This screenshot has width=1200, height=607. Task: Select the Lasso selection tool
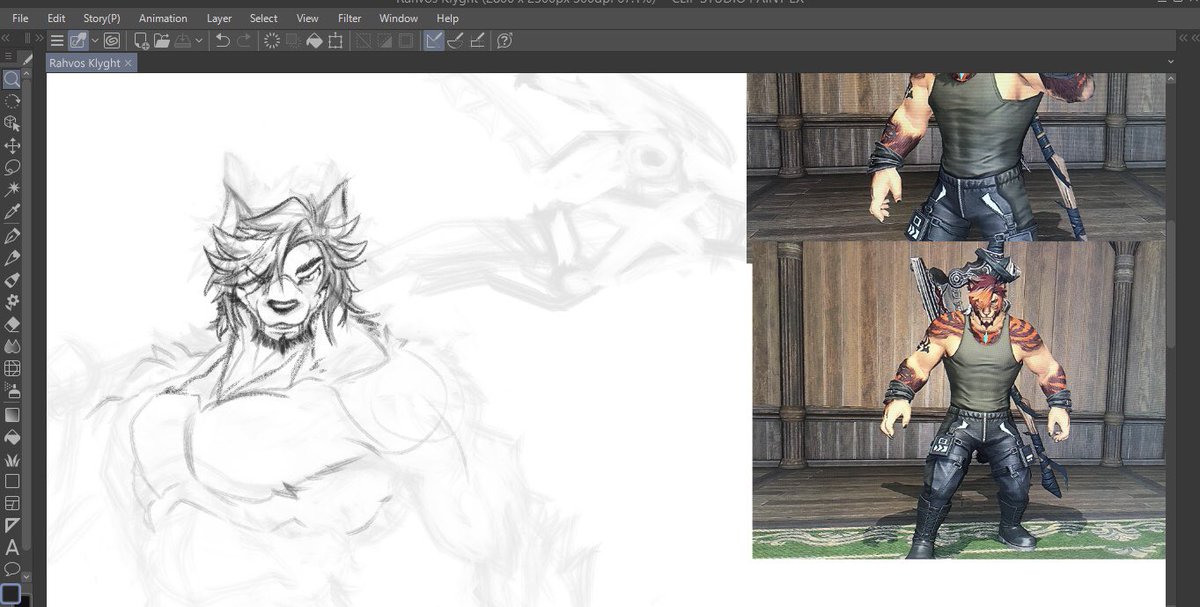point(12,167)
